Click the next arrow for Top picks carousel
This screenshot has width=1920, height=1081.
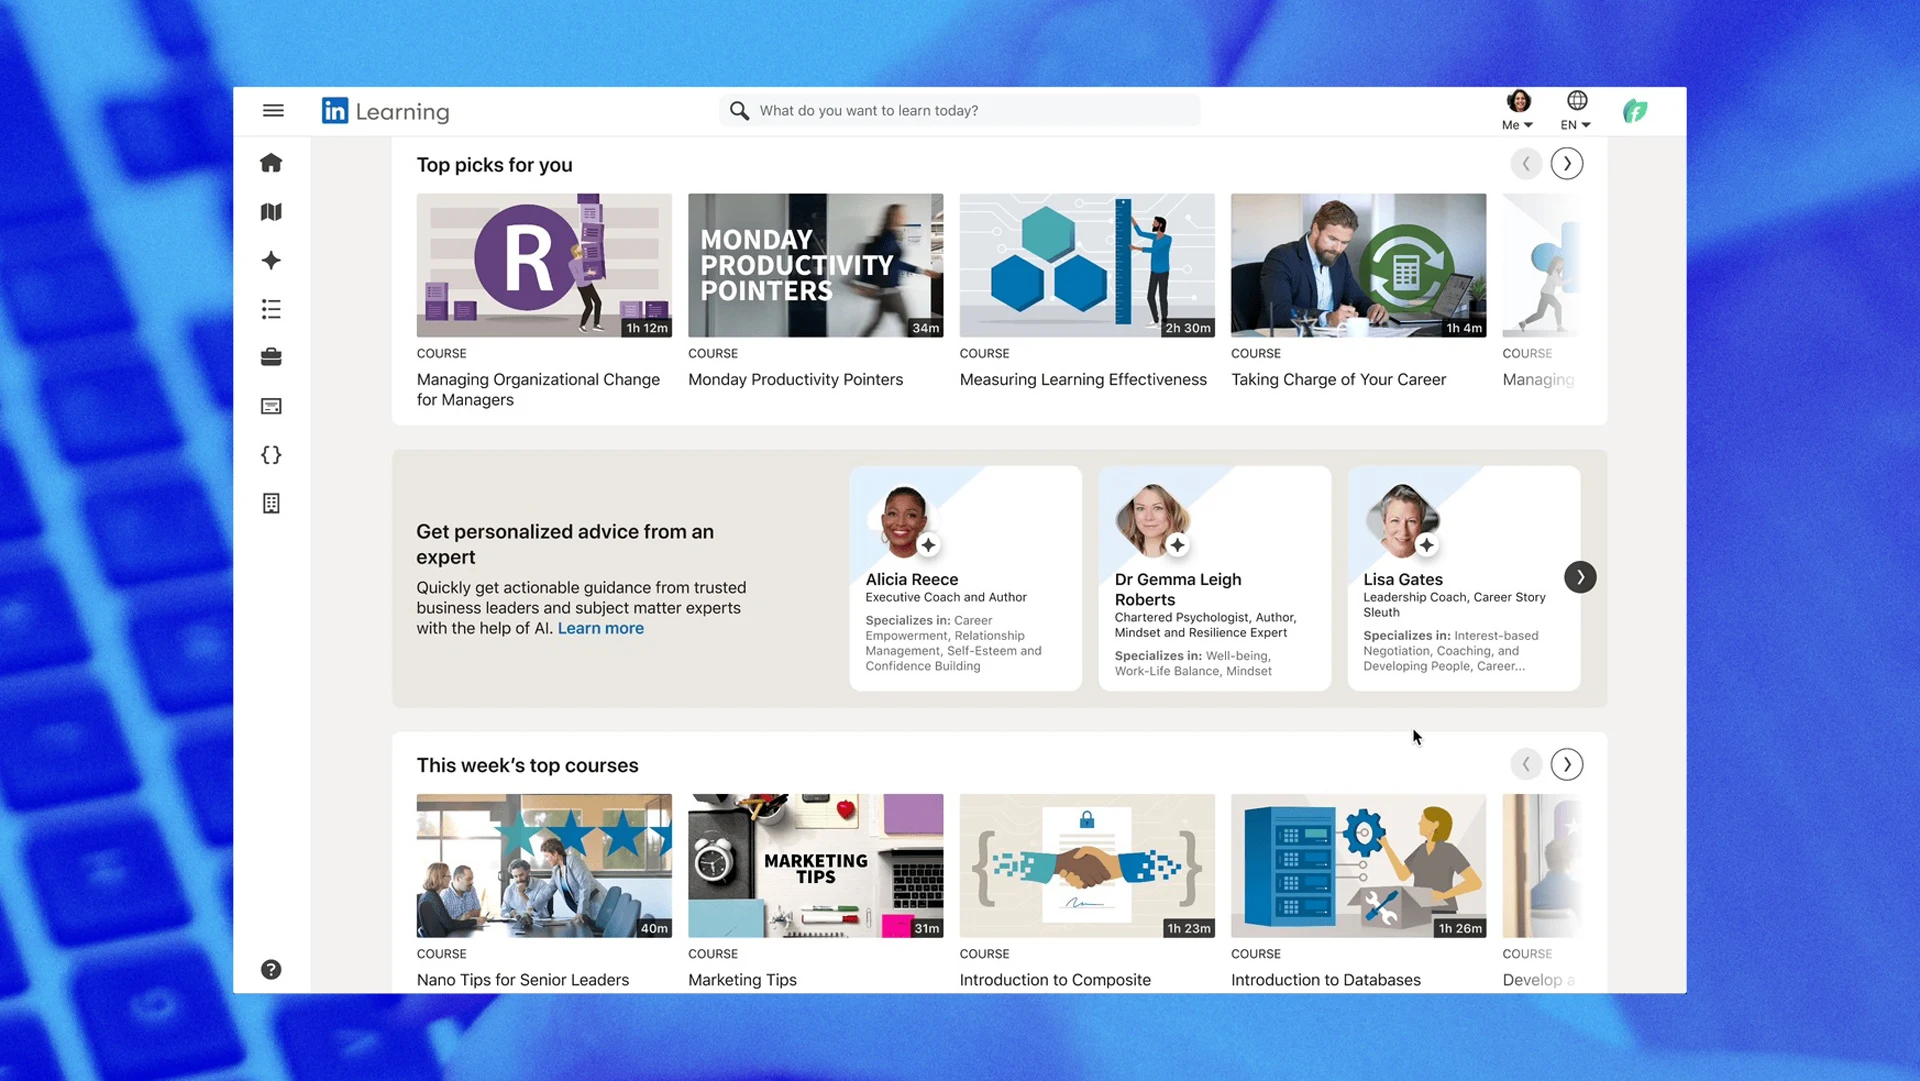(x=1566, y=163)
